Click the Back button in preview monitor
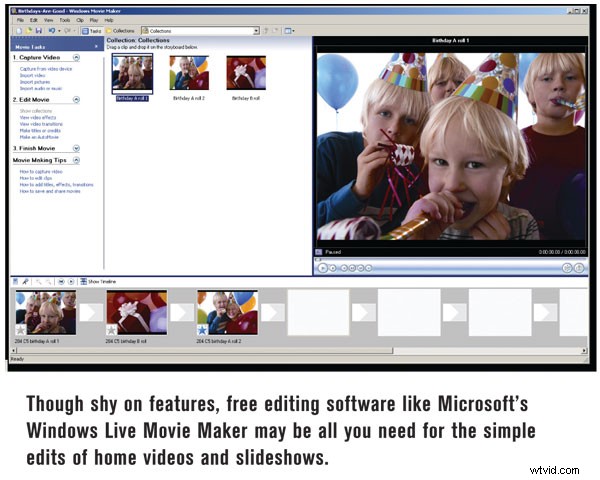 tap(344, 268)
